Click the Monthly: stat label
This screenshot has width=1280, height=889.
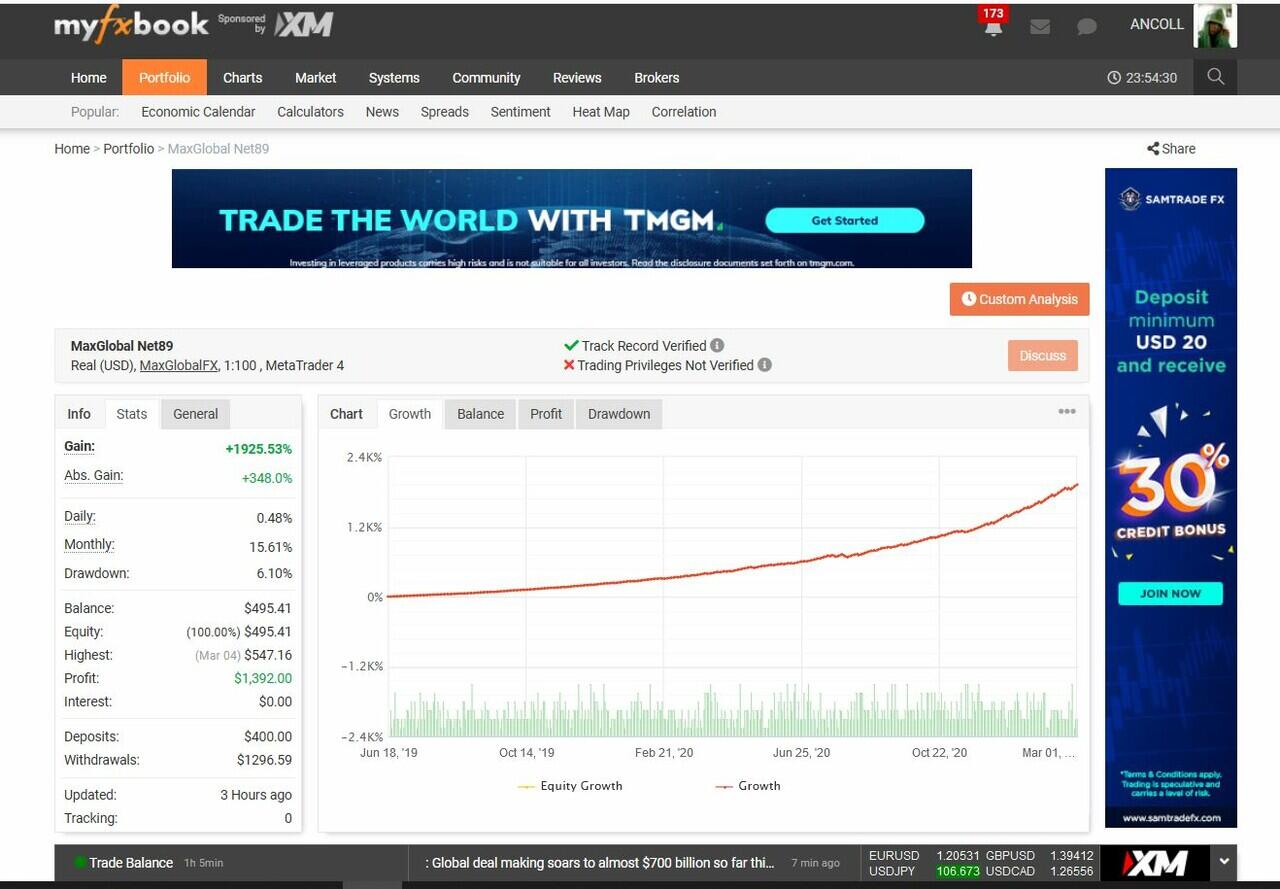(x=90, y=545)
